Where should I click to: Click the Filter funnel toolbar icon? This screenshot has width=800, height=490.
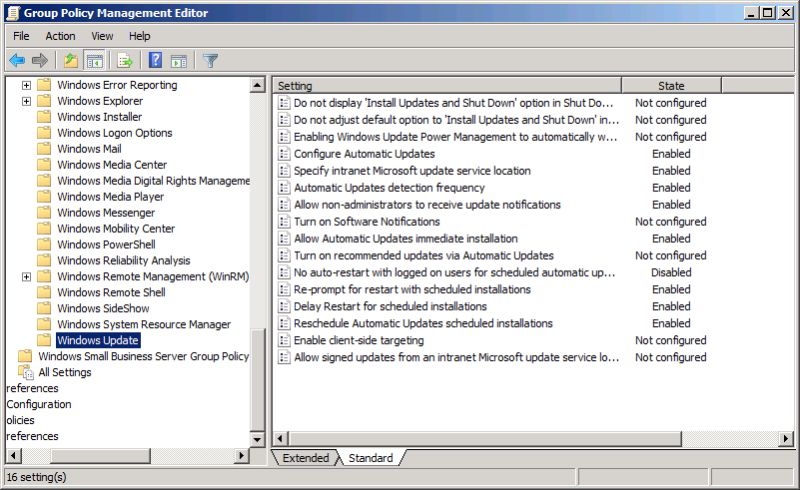tap(210, 61)
